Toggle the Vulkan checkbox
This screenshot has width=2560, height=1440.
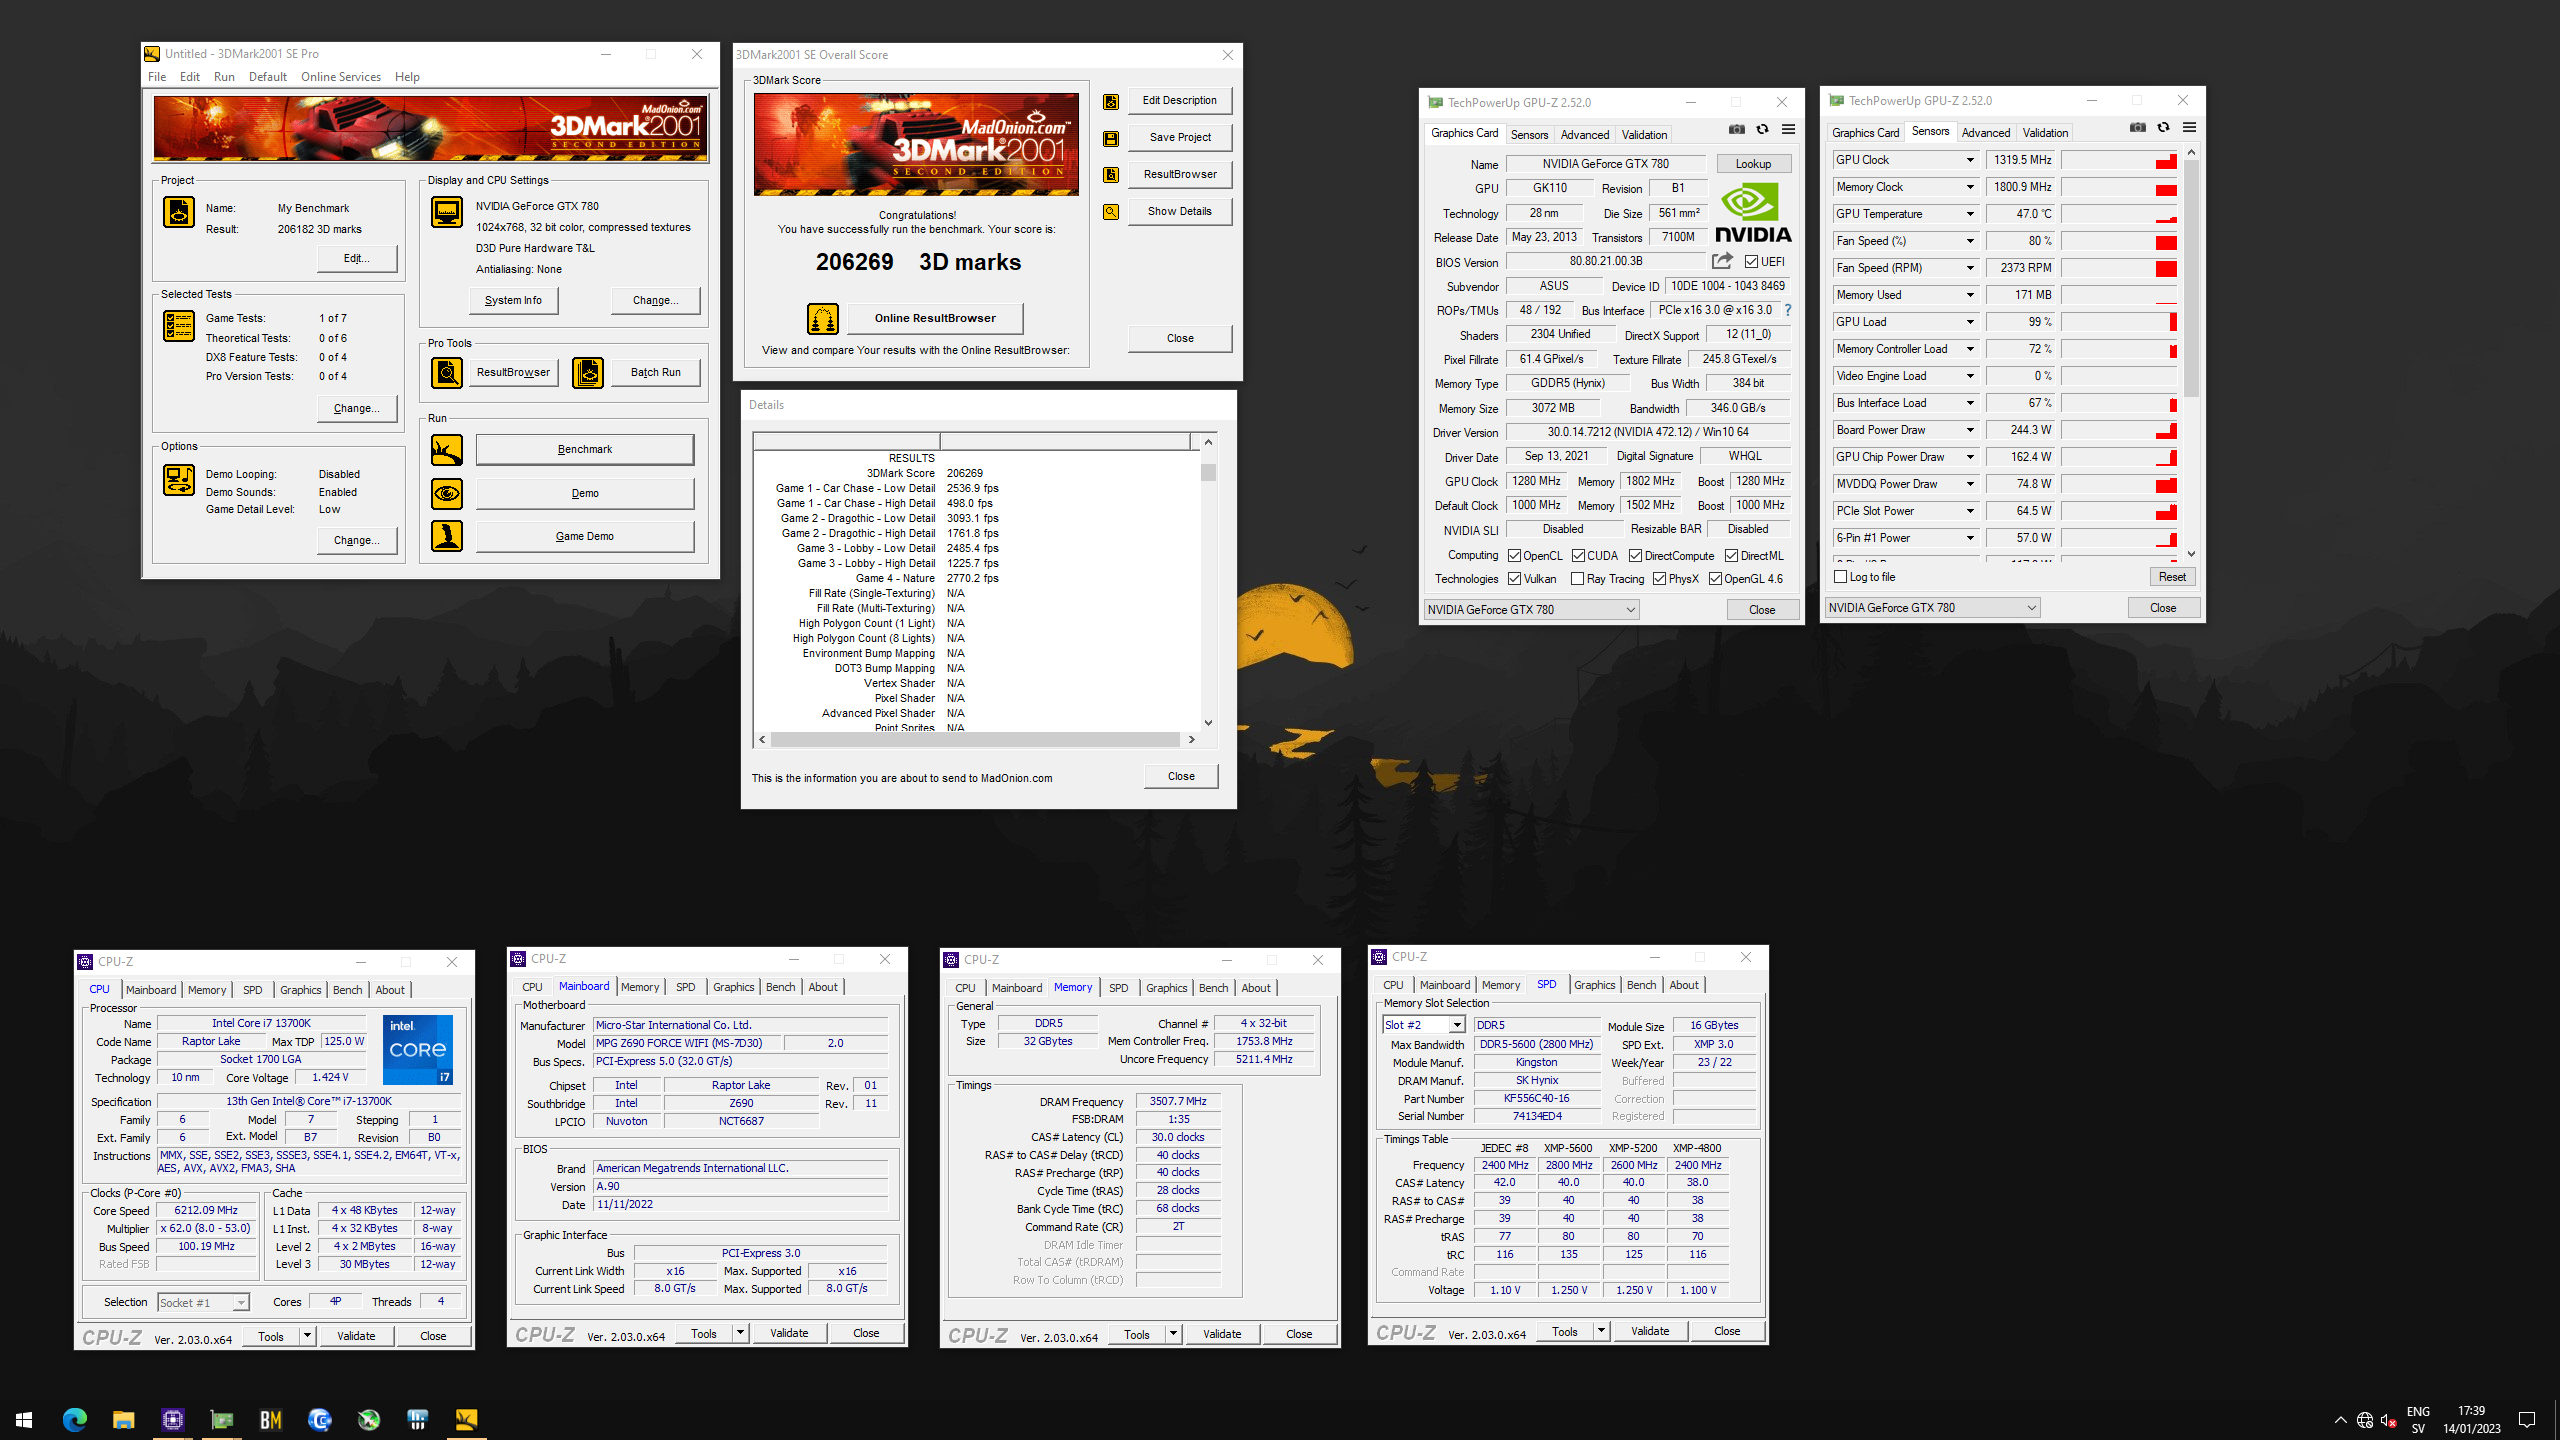pos(1515,579)
